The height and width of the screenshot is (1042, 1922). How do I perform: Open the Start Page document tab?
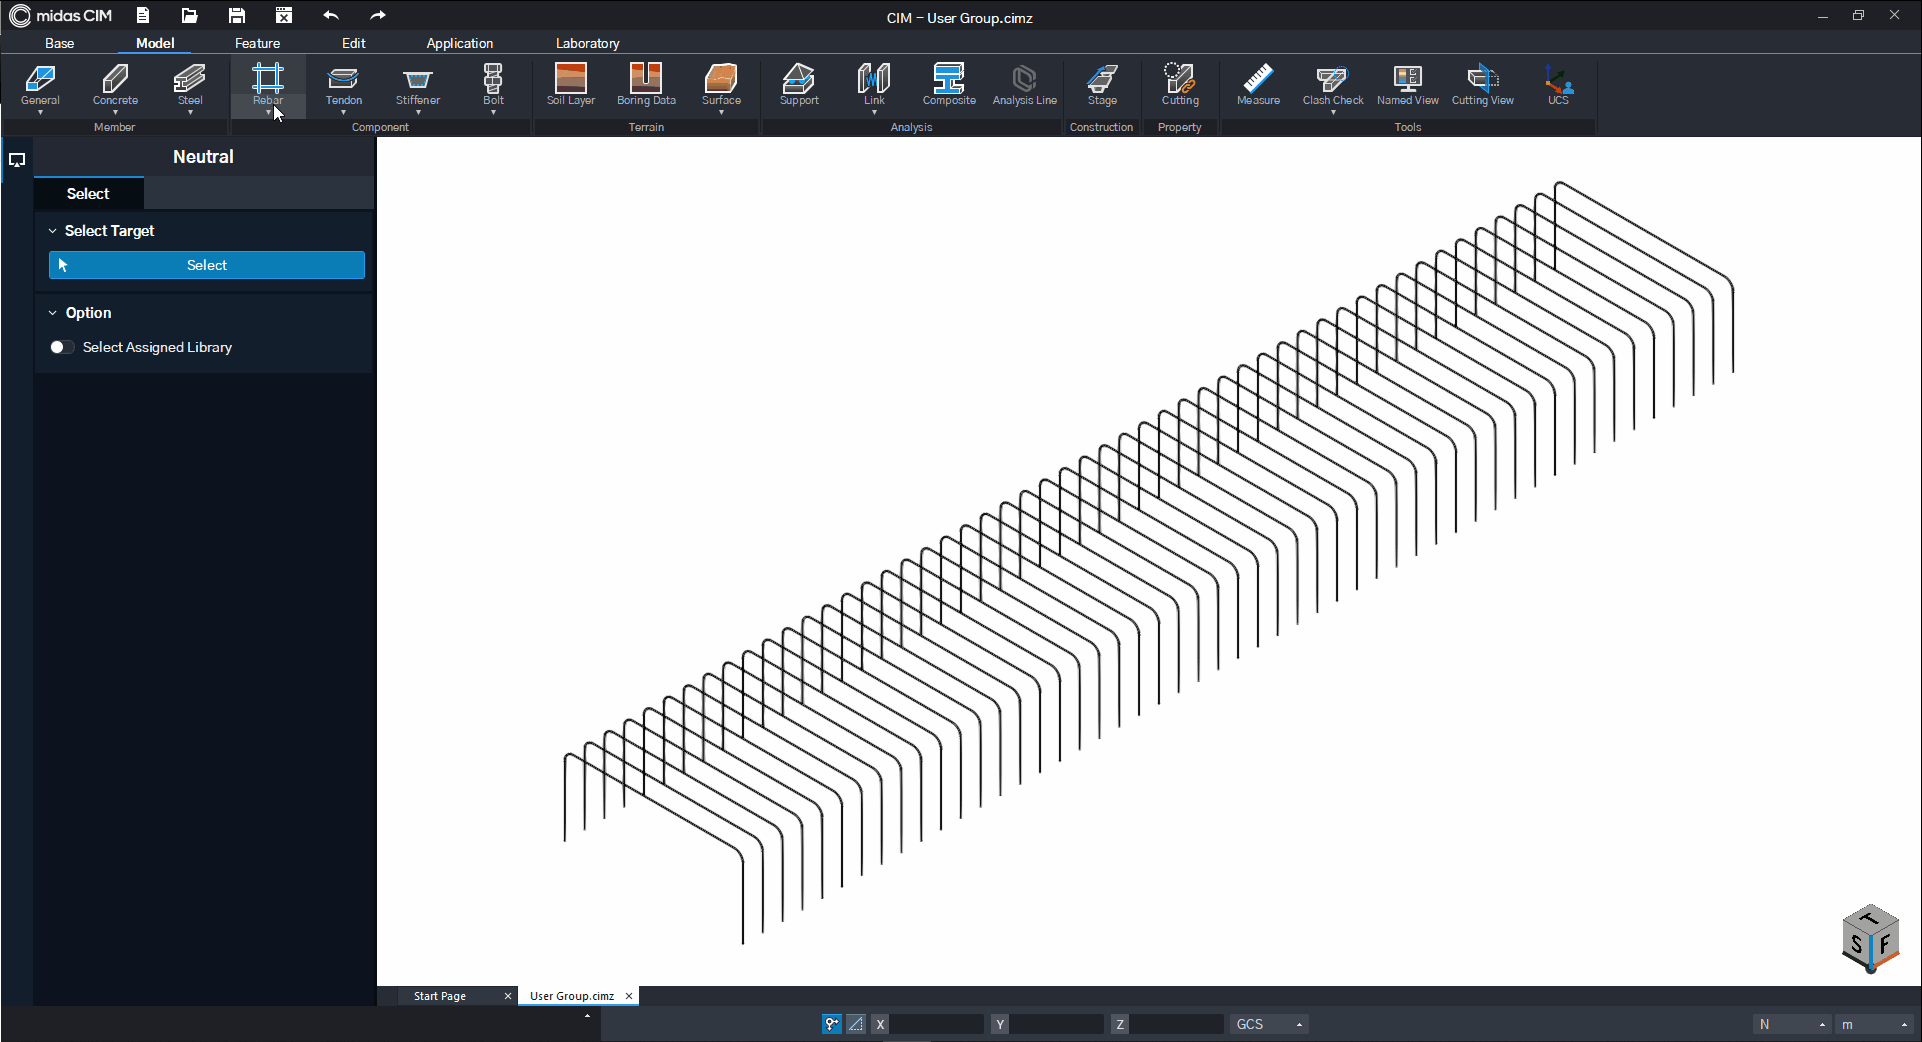[440, 996]
